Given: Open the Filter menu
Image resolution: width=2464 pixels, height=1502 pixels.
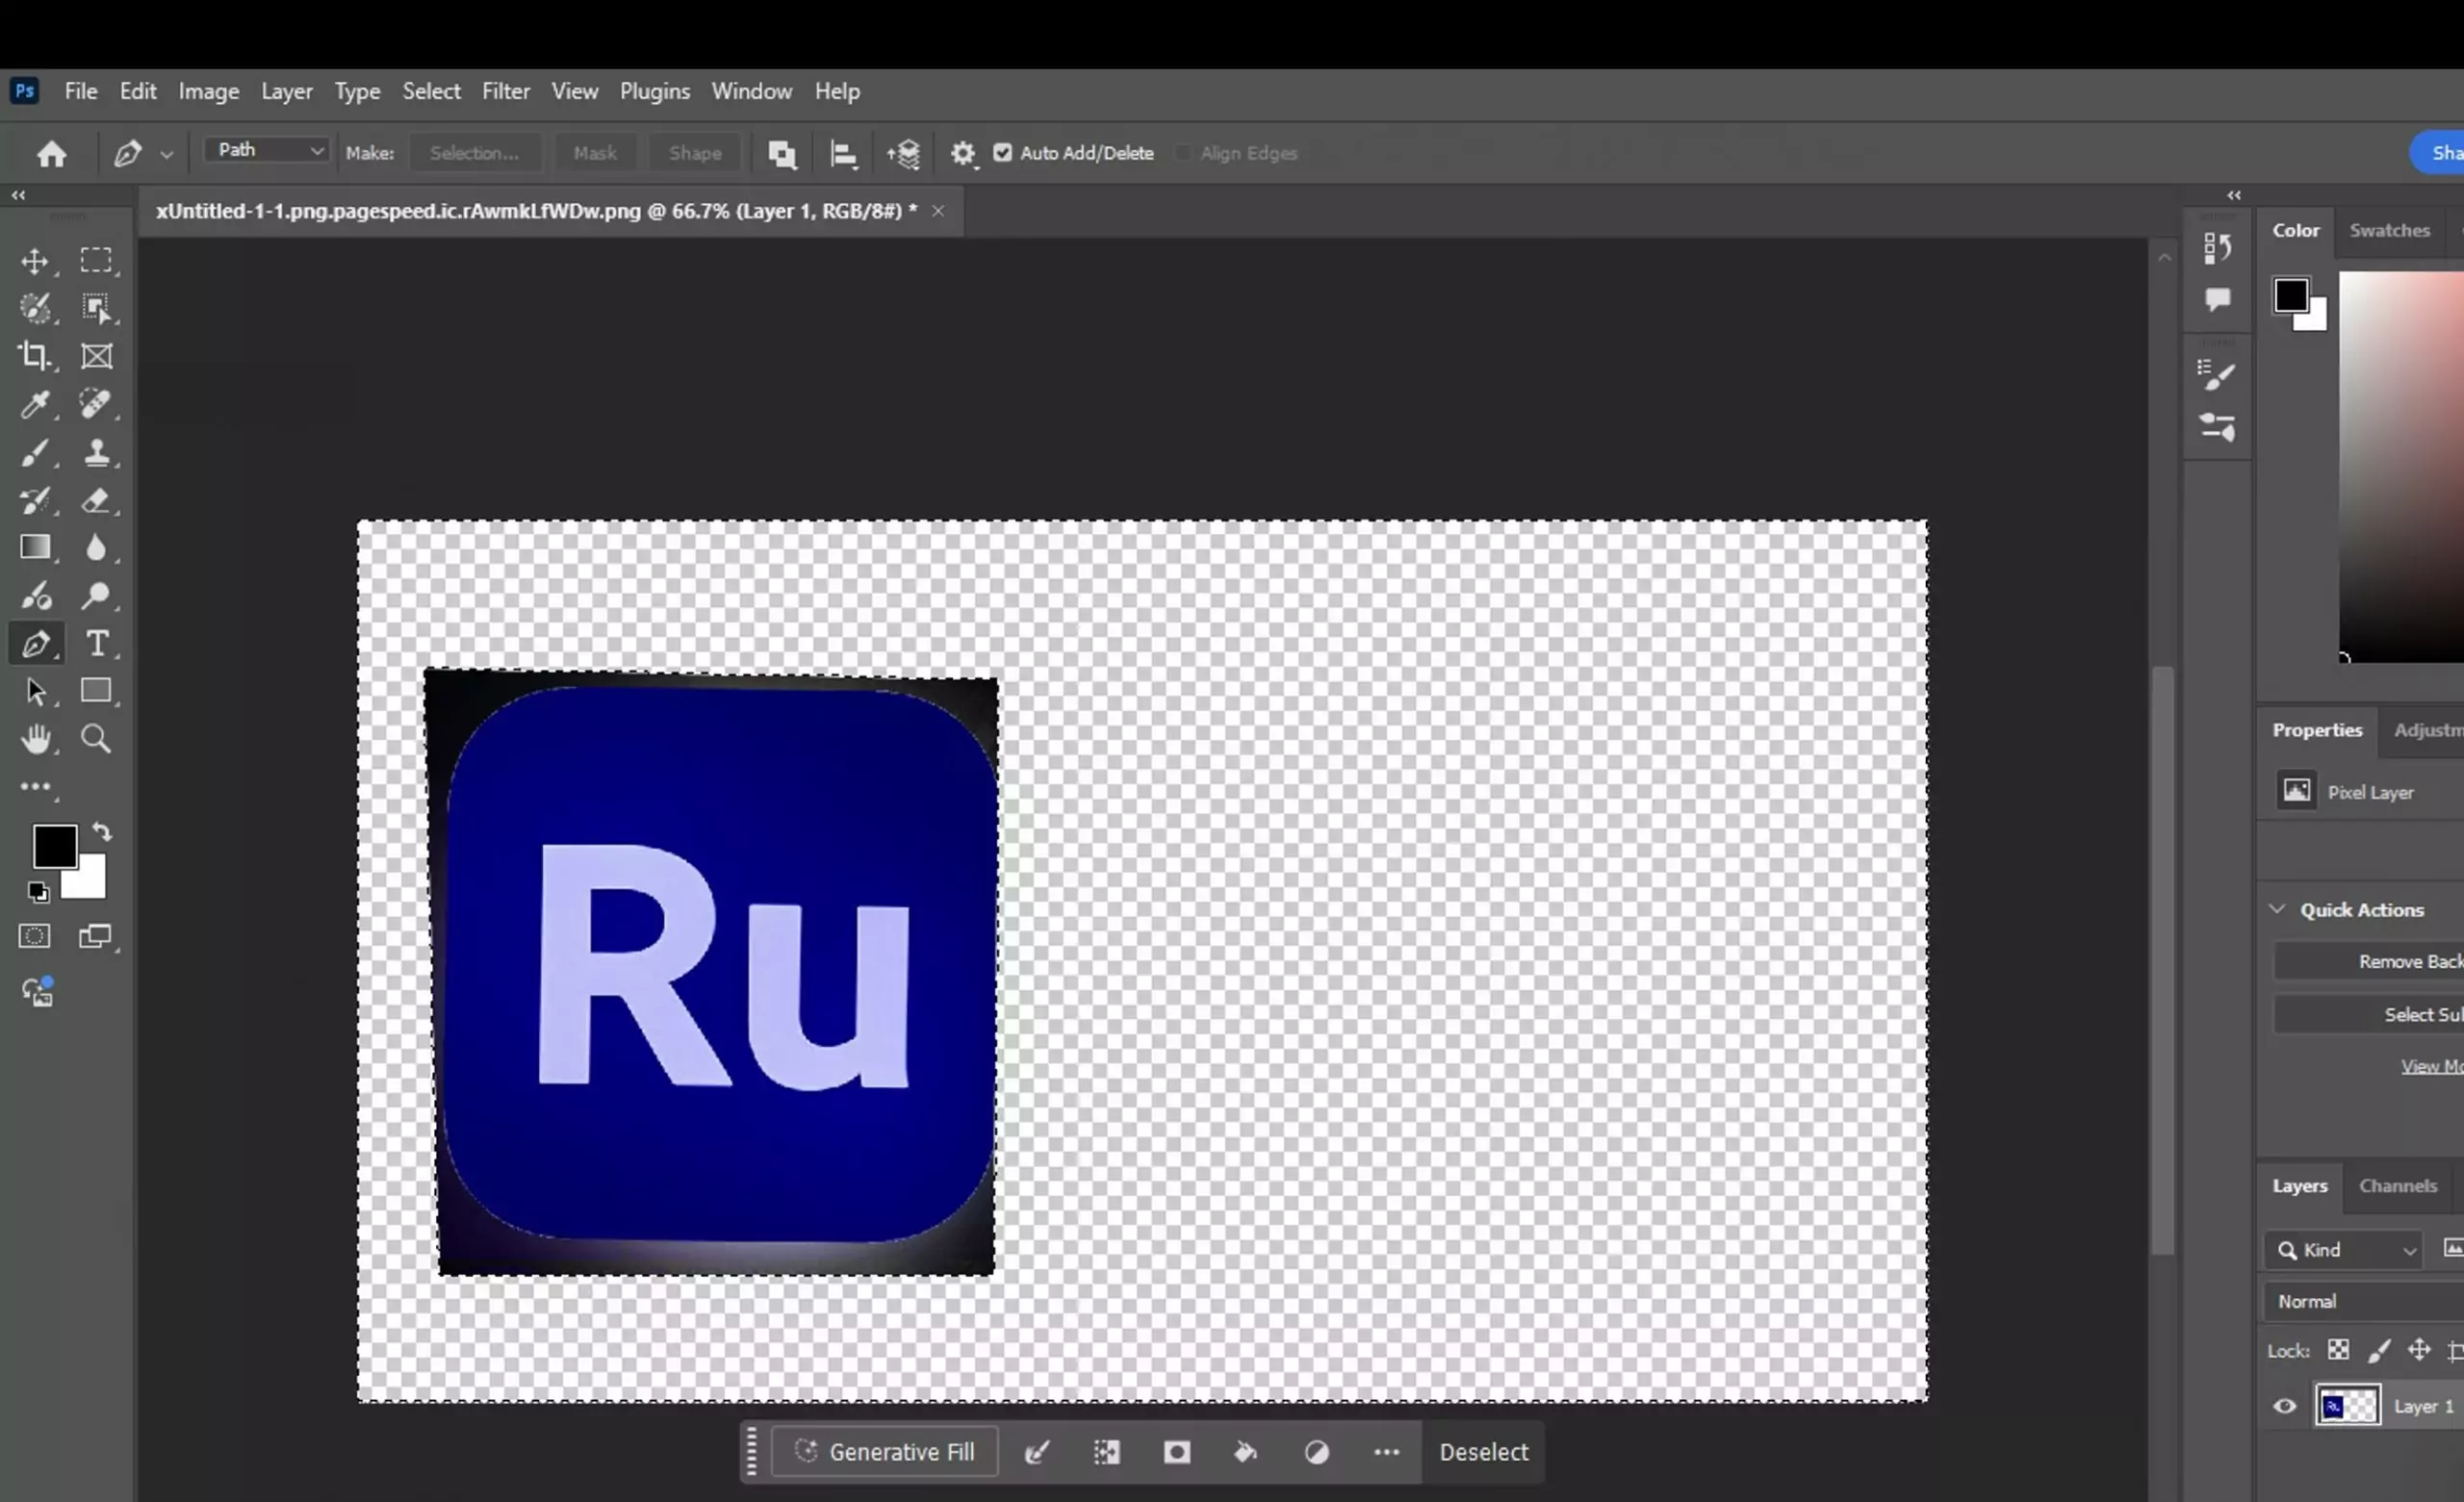Looking at the screenshot, I should pos(505,90).
